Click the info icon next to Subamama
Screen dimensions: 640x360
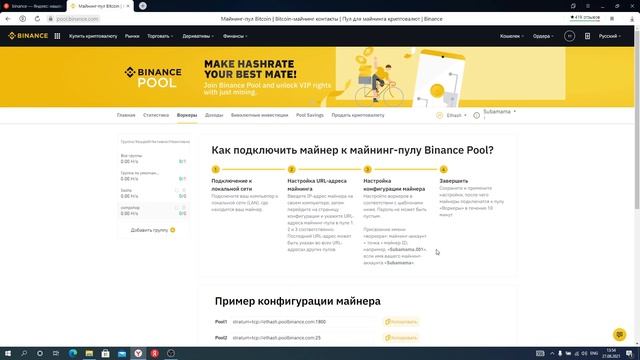coord(476,116)
